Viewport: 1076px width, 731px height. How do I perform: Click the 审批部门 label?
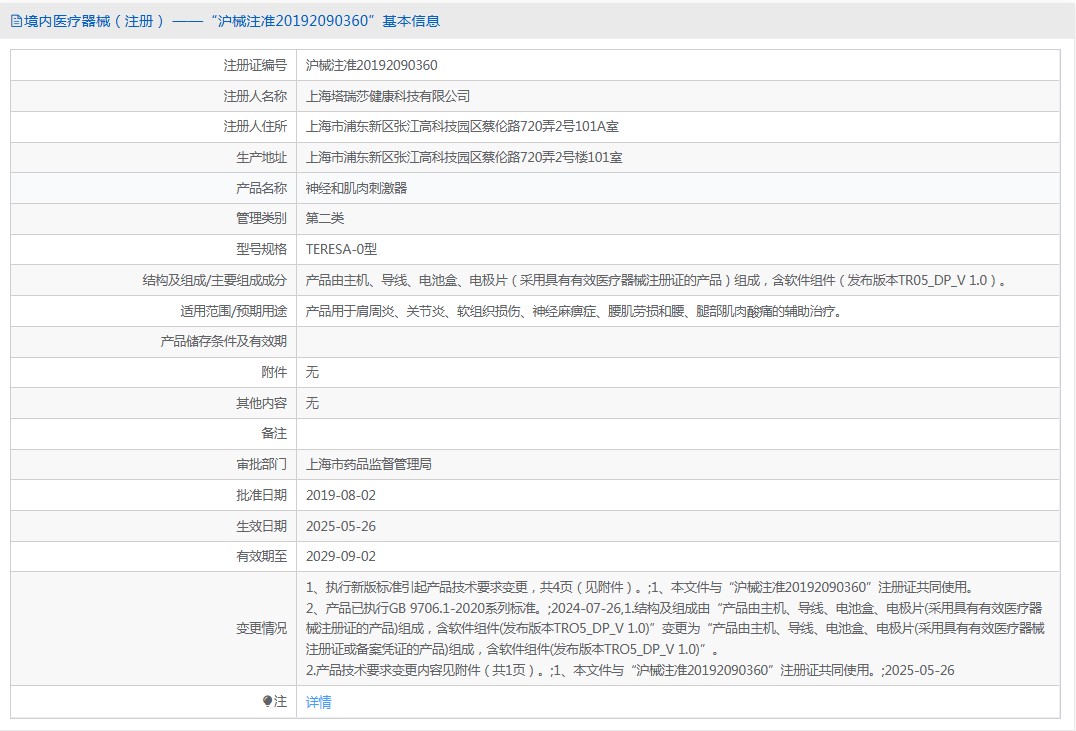(x=261, y=464)
